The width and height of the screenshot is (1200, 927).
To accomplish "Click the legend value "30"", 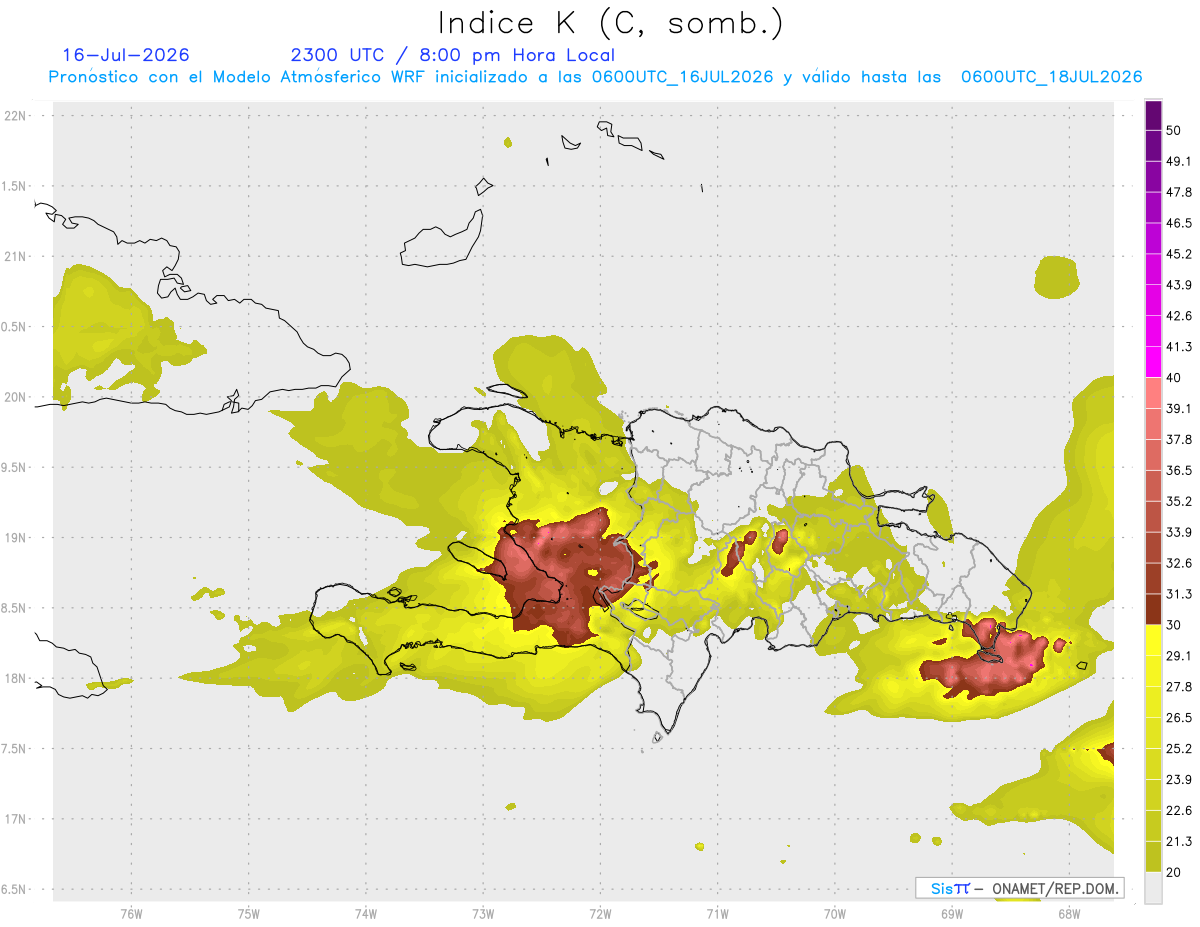I will click(1174, 625).
